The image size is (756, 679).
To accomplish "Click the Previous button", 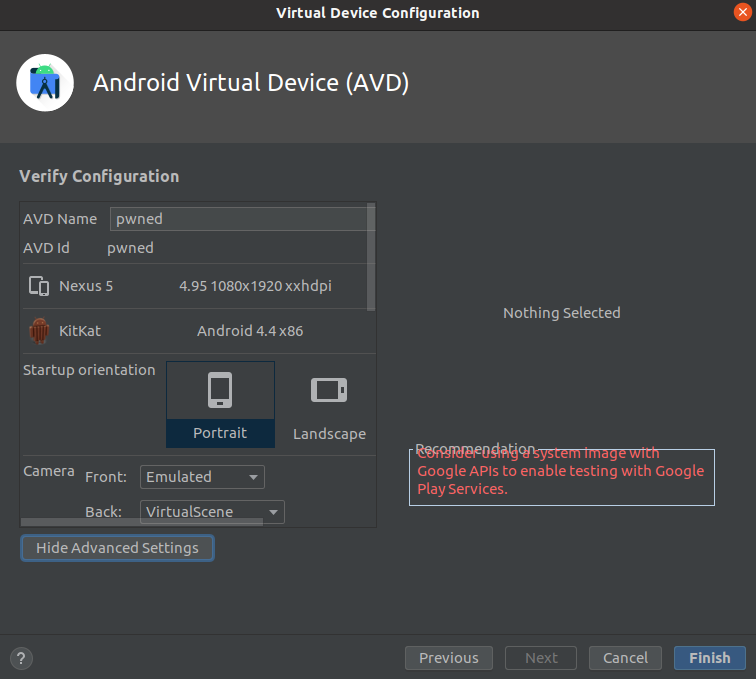I will point(449,658).
